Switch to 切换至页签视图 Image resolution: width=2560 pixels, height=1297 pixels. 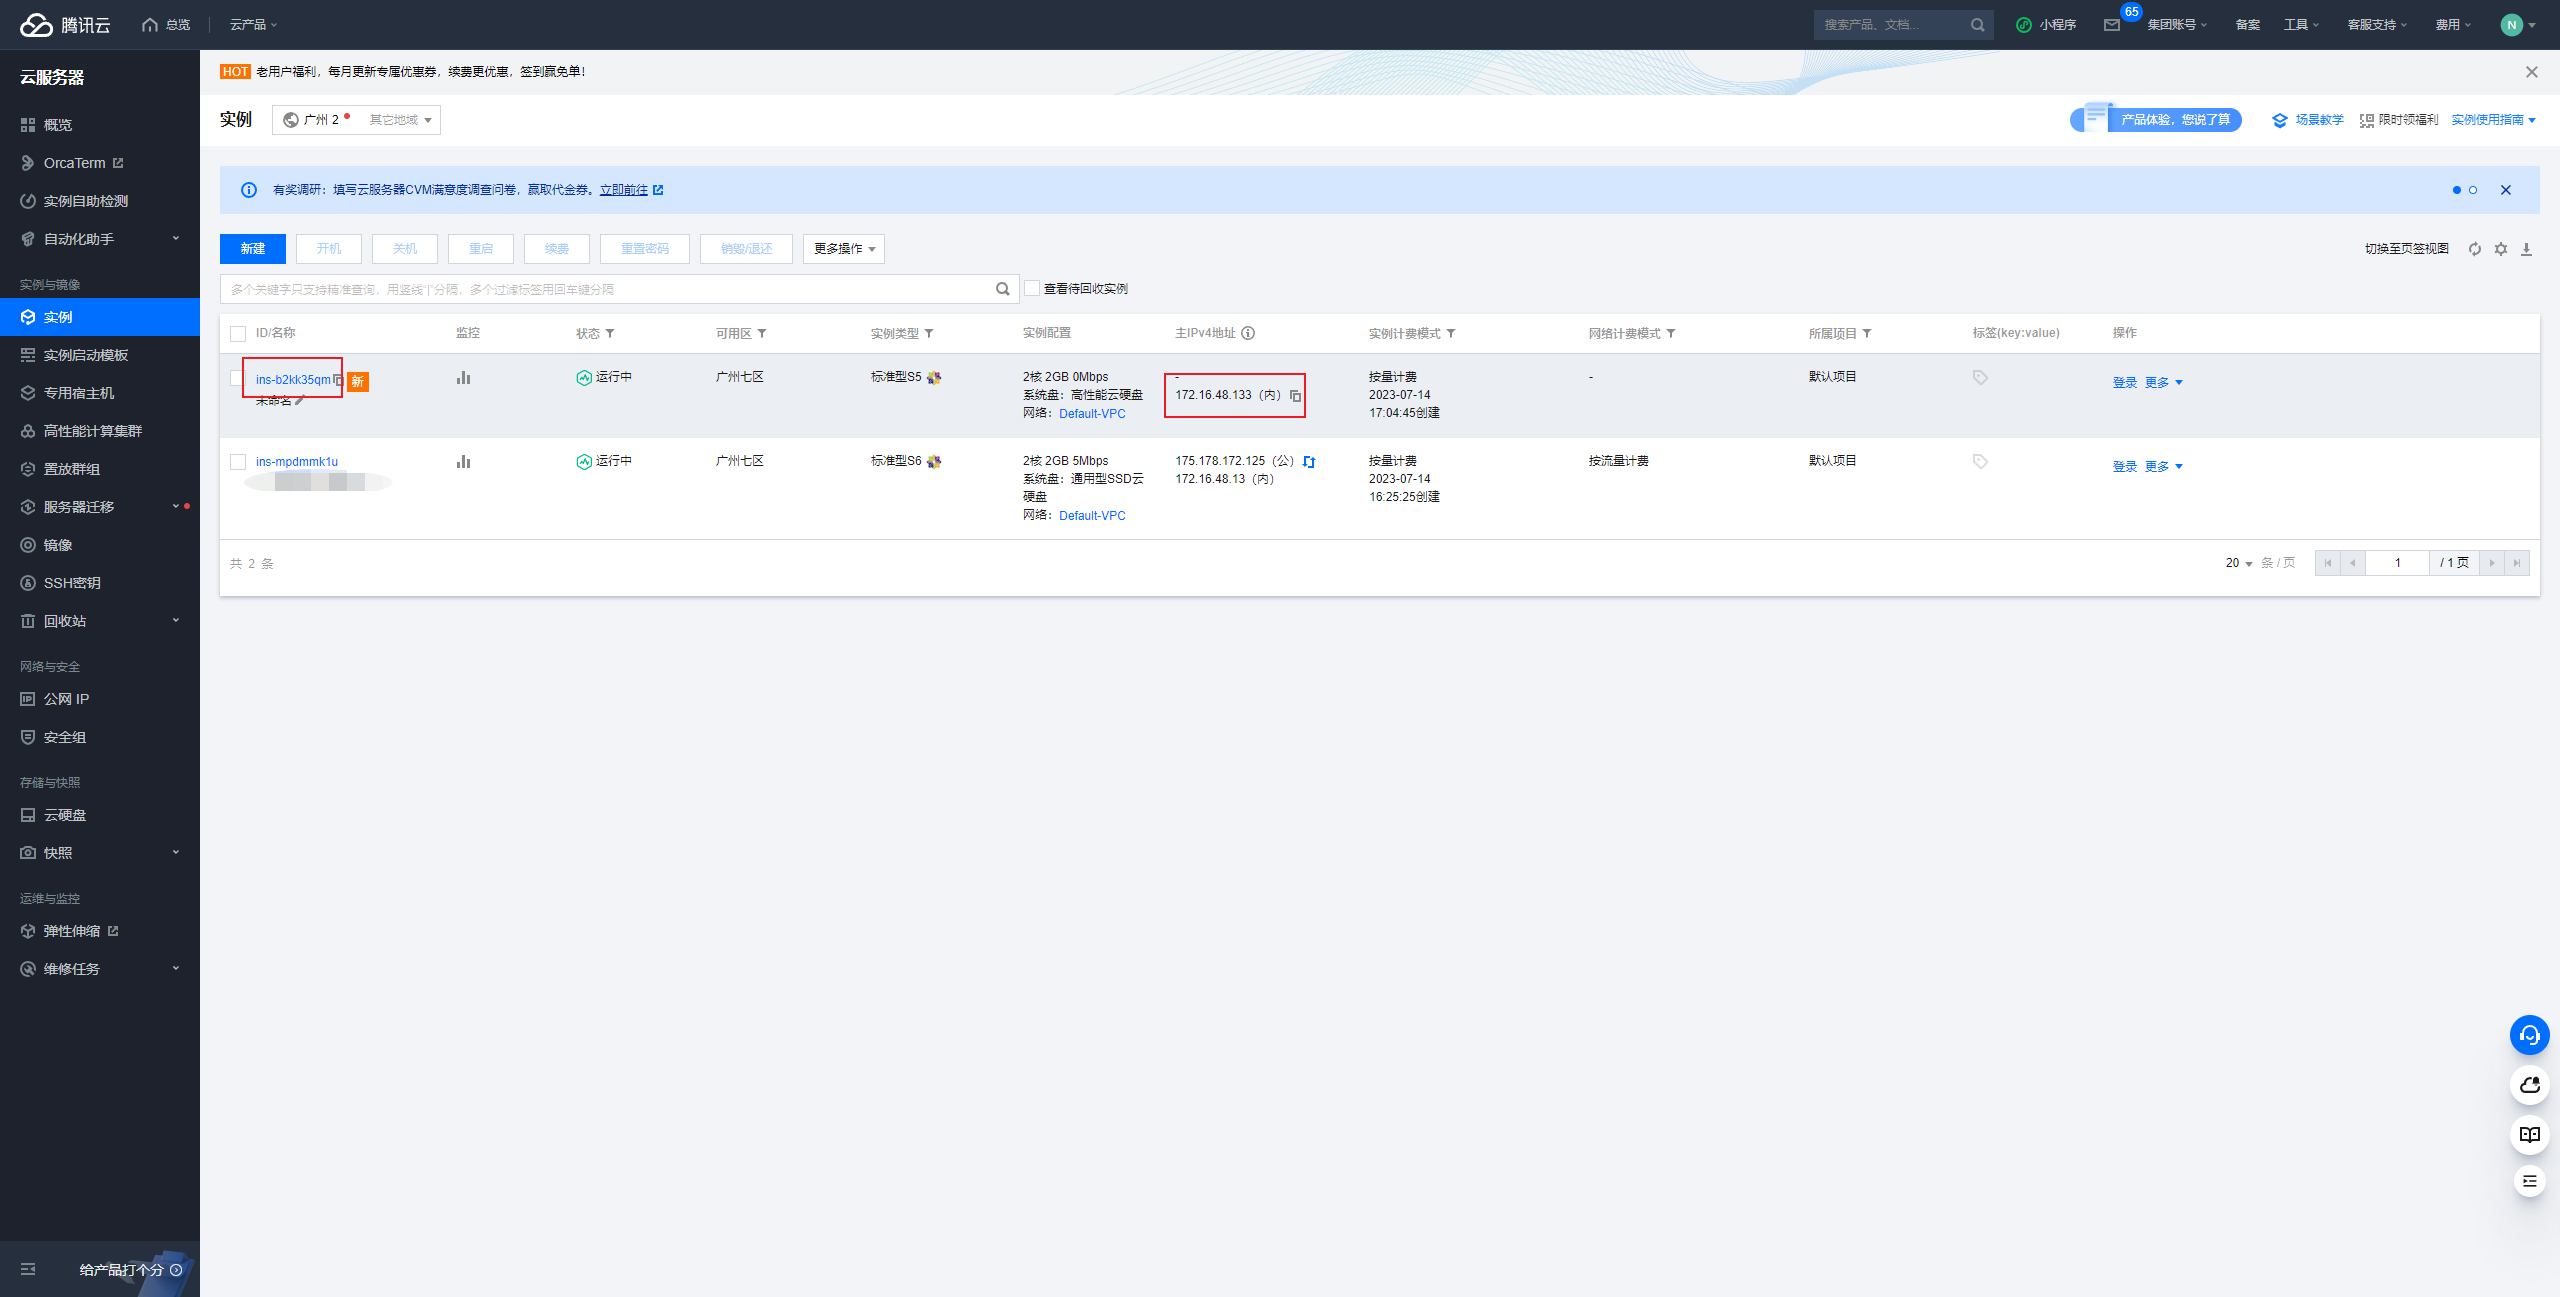(x=2407, y=249)
